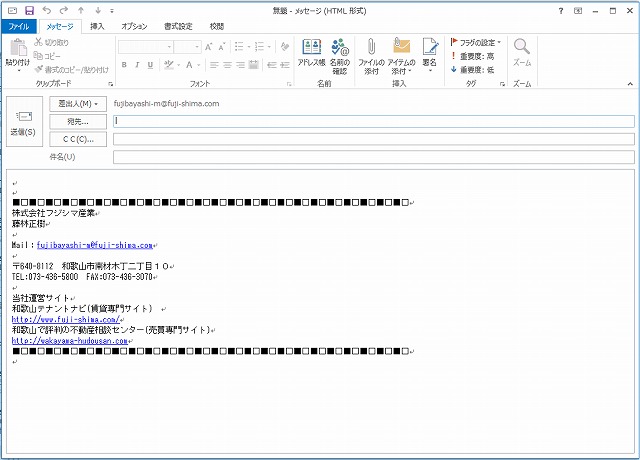
Task: Click the To (宛先...) button
Action: click(78, 121)
